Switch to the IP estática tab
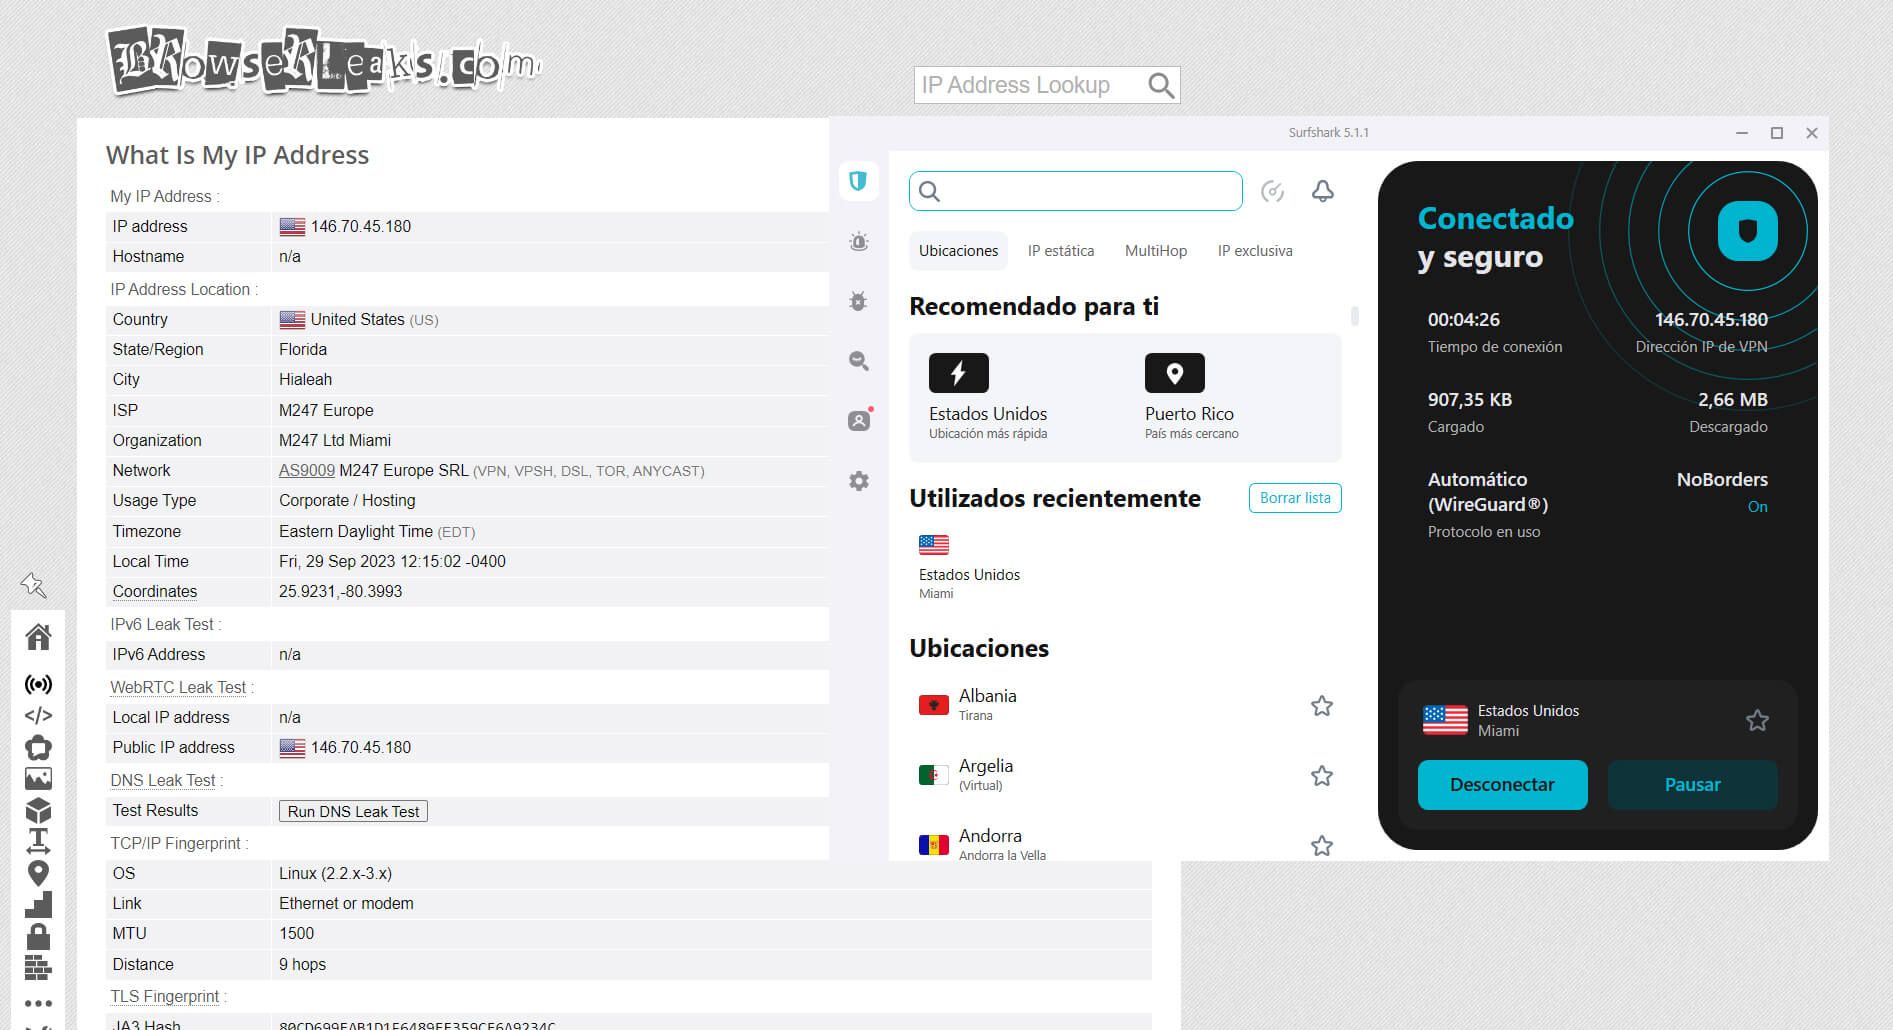Screen dimensions: 1893x1030 point(1060,251)
